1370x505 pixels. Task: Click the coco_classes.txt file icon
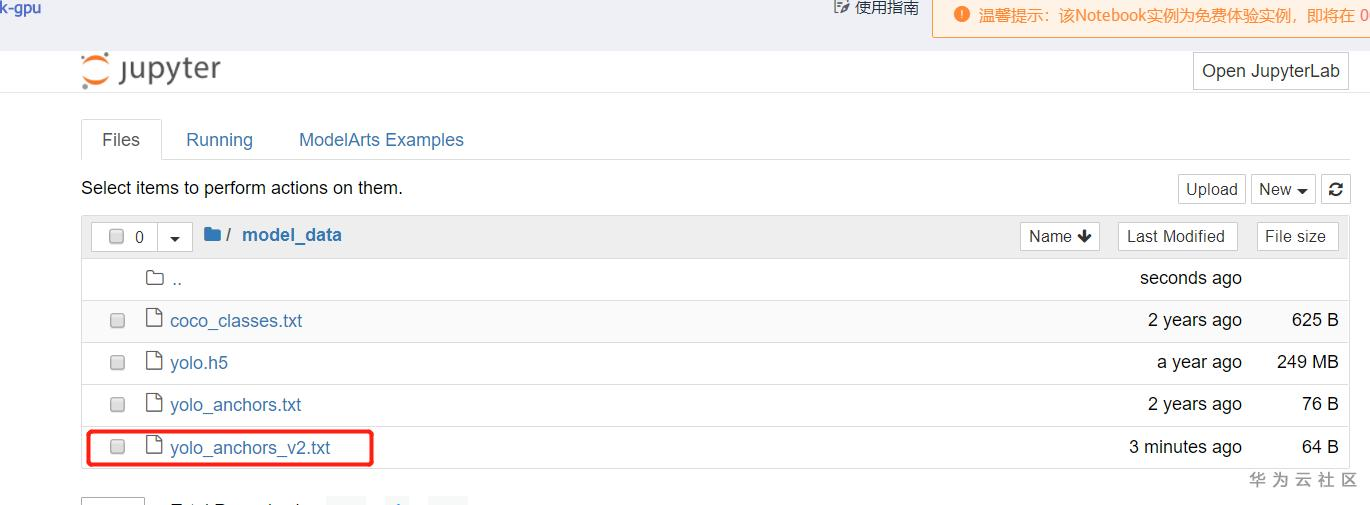coord(154,319)
